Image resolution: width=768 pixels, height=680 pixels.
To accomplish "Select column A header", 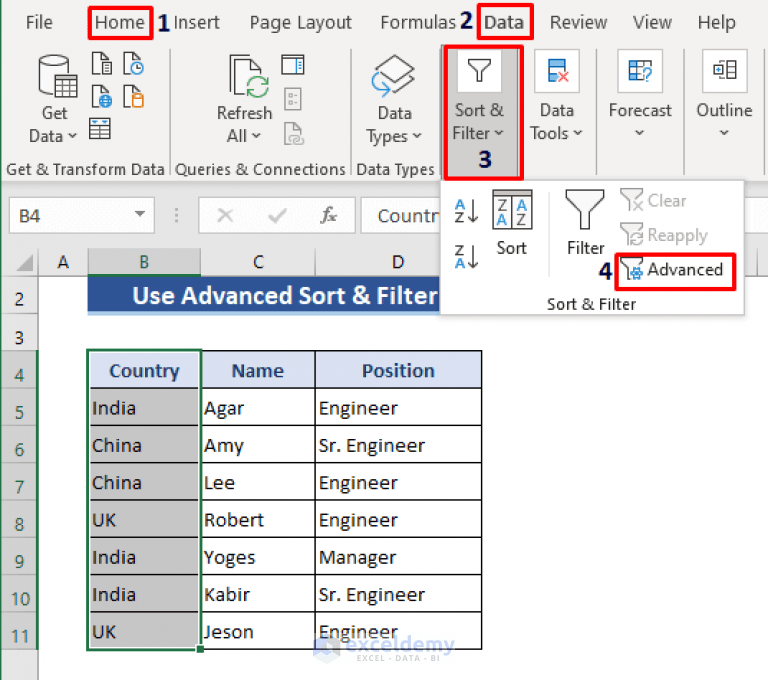I will tap(63, 262).
